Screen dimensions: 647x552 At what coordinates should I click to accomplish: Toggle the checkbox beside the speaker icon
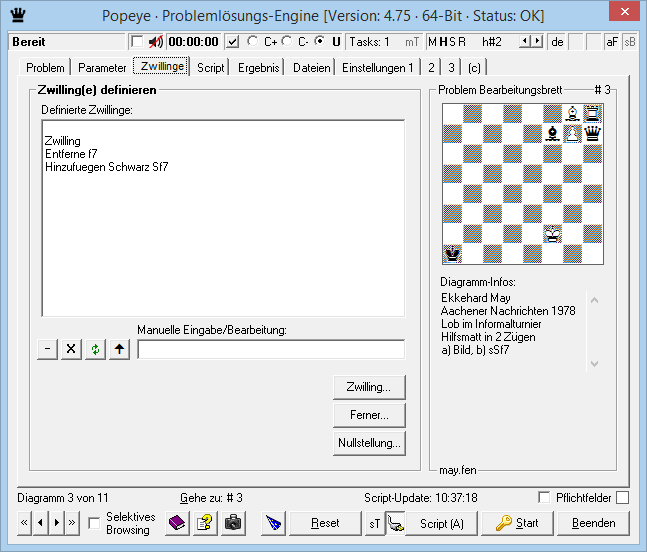(x=137, y=42)
